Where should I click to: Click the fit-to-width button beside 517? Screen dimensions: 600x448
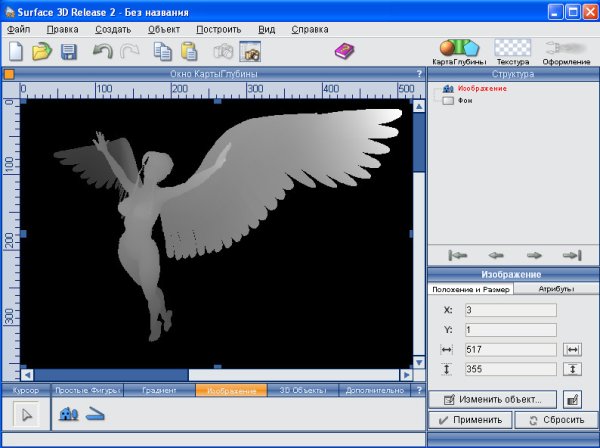(573, 350)
